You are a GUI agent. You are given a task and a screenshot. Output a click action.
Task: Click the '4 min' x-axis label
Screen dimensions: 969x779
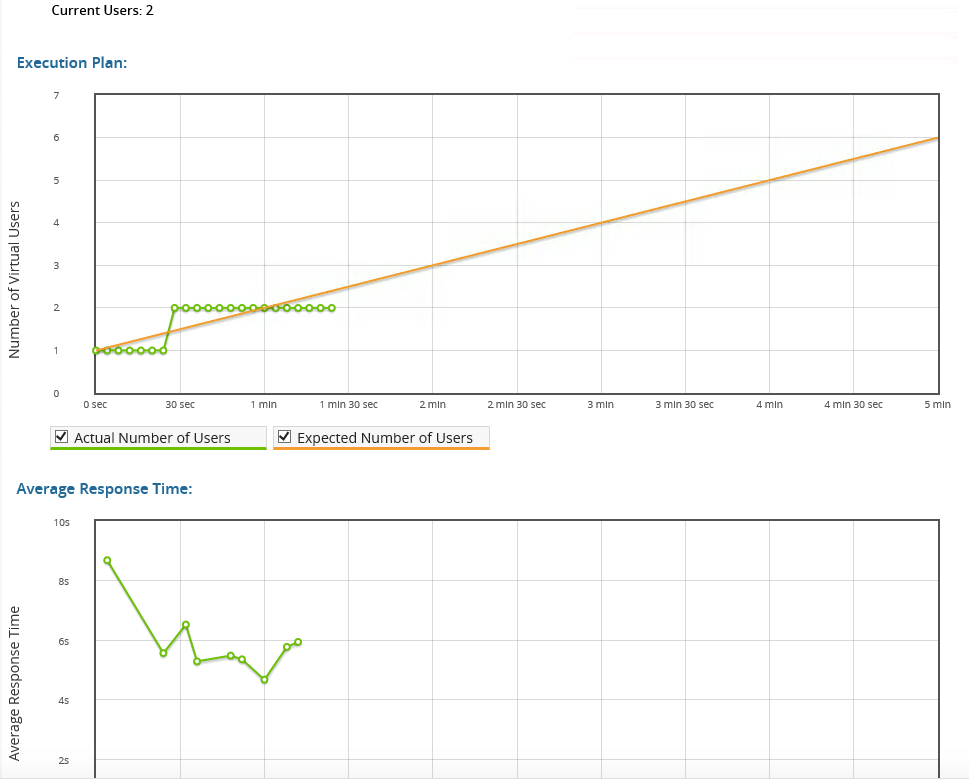click(769, 405)
